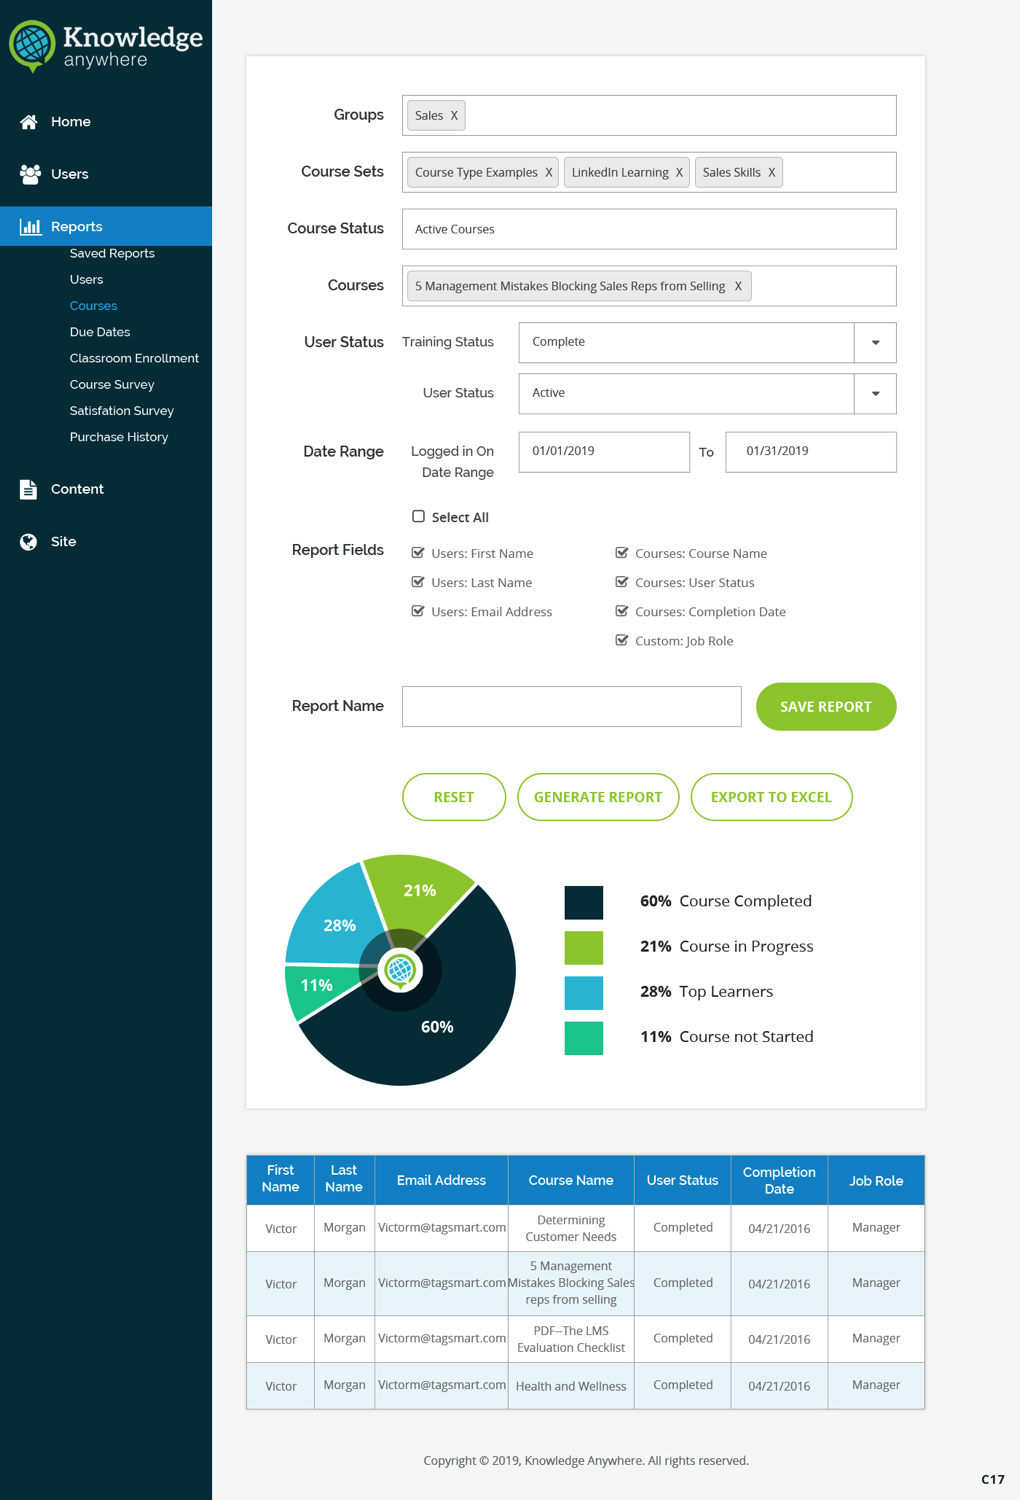Click the Health and Wellness cell
1020x1500 pixels.
571,1386
